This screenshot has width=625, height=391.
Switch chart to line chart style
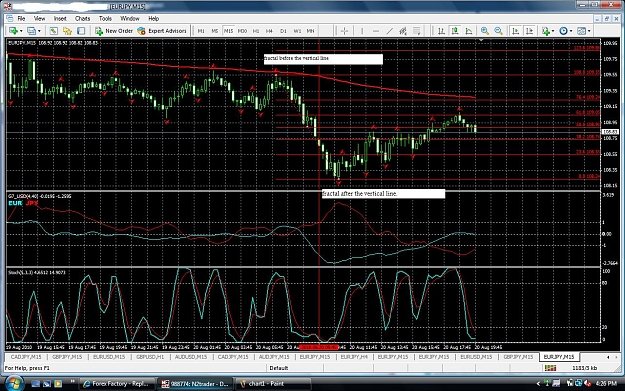469,31
